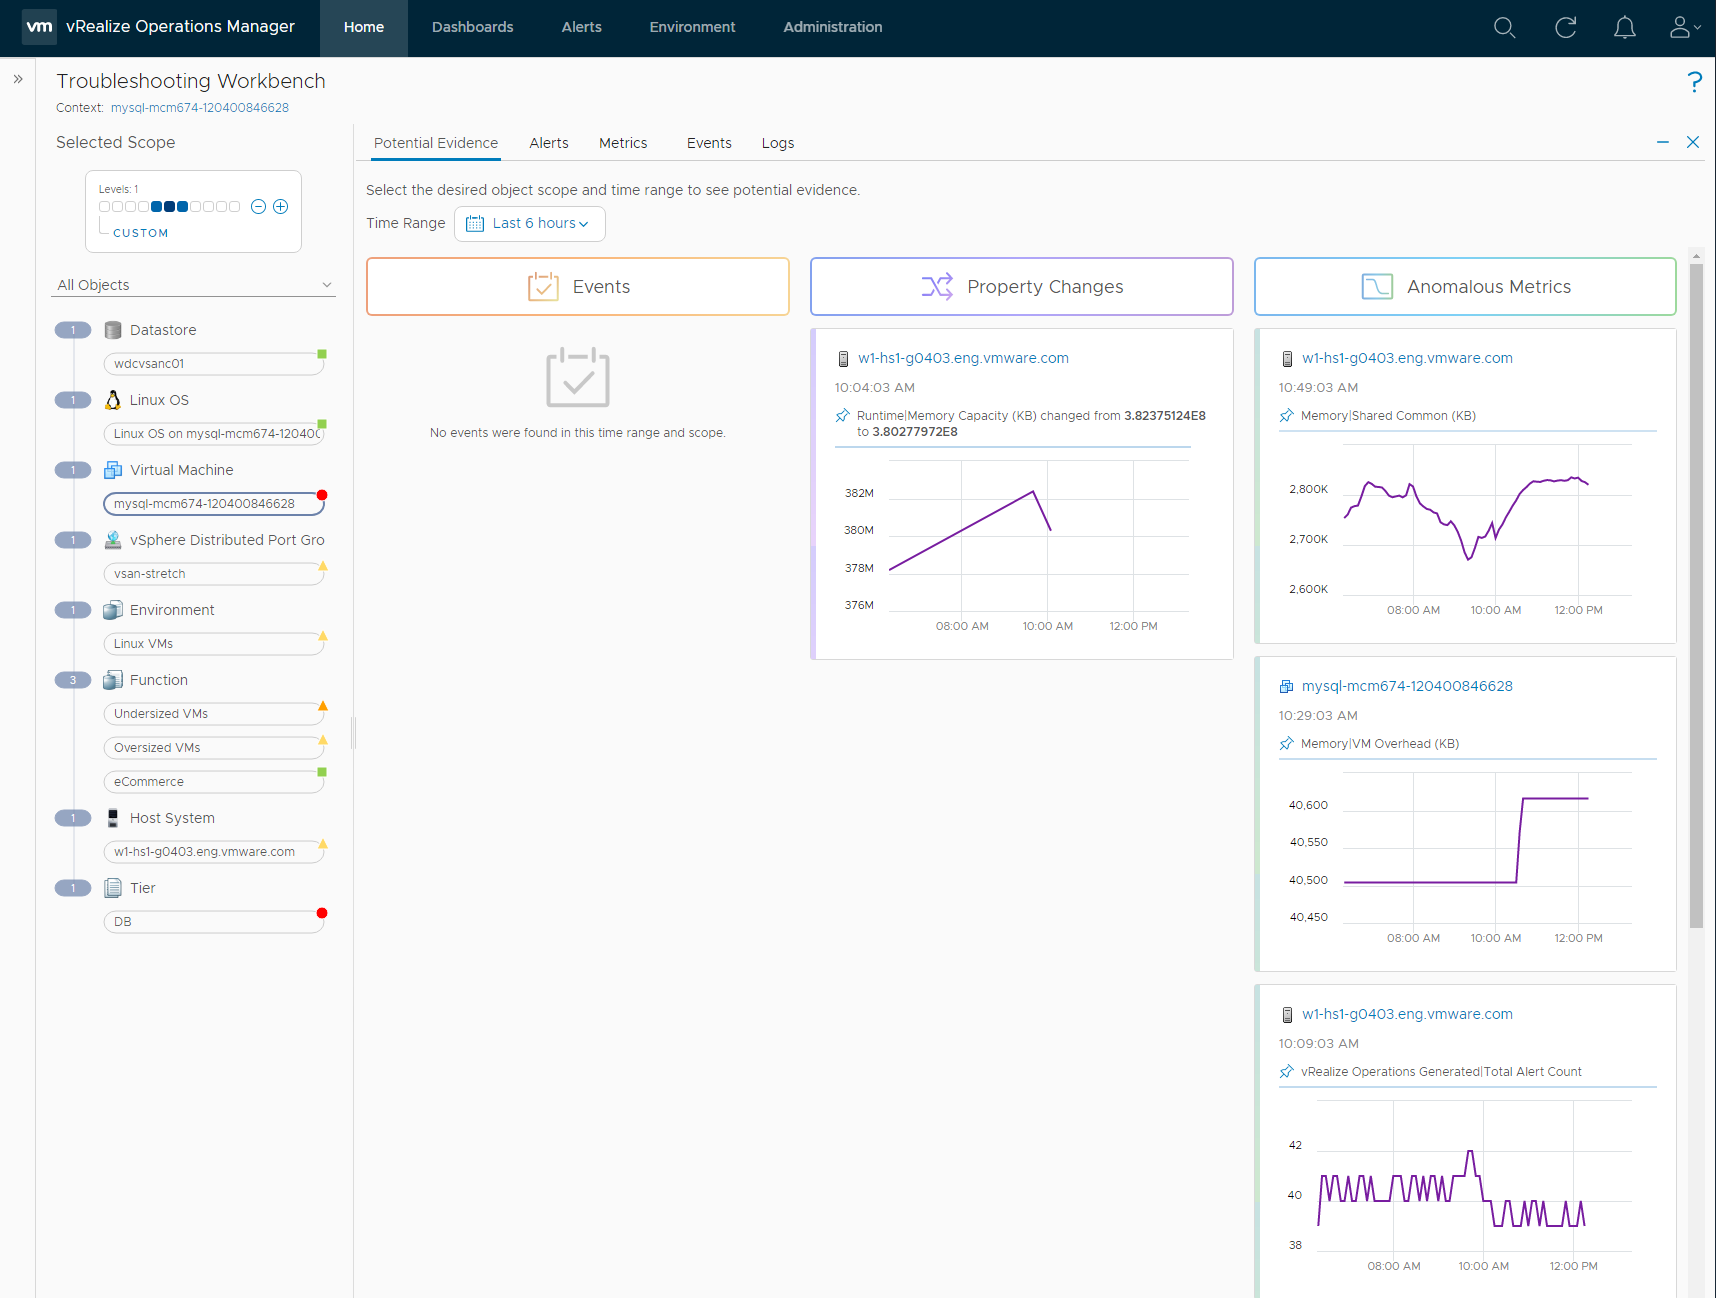Pin the Memory VM Overhead metric
Image resolution: width=1716 pixels, height=1298 pixels.
(1287, 744)
